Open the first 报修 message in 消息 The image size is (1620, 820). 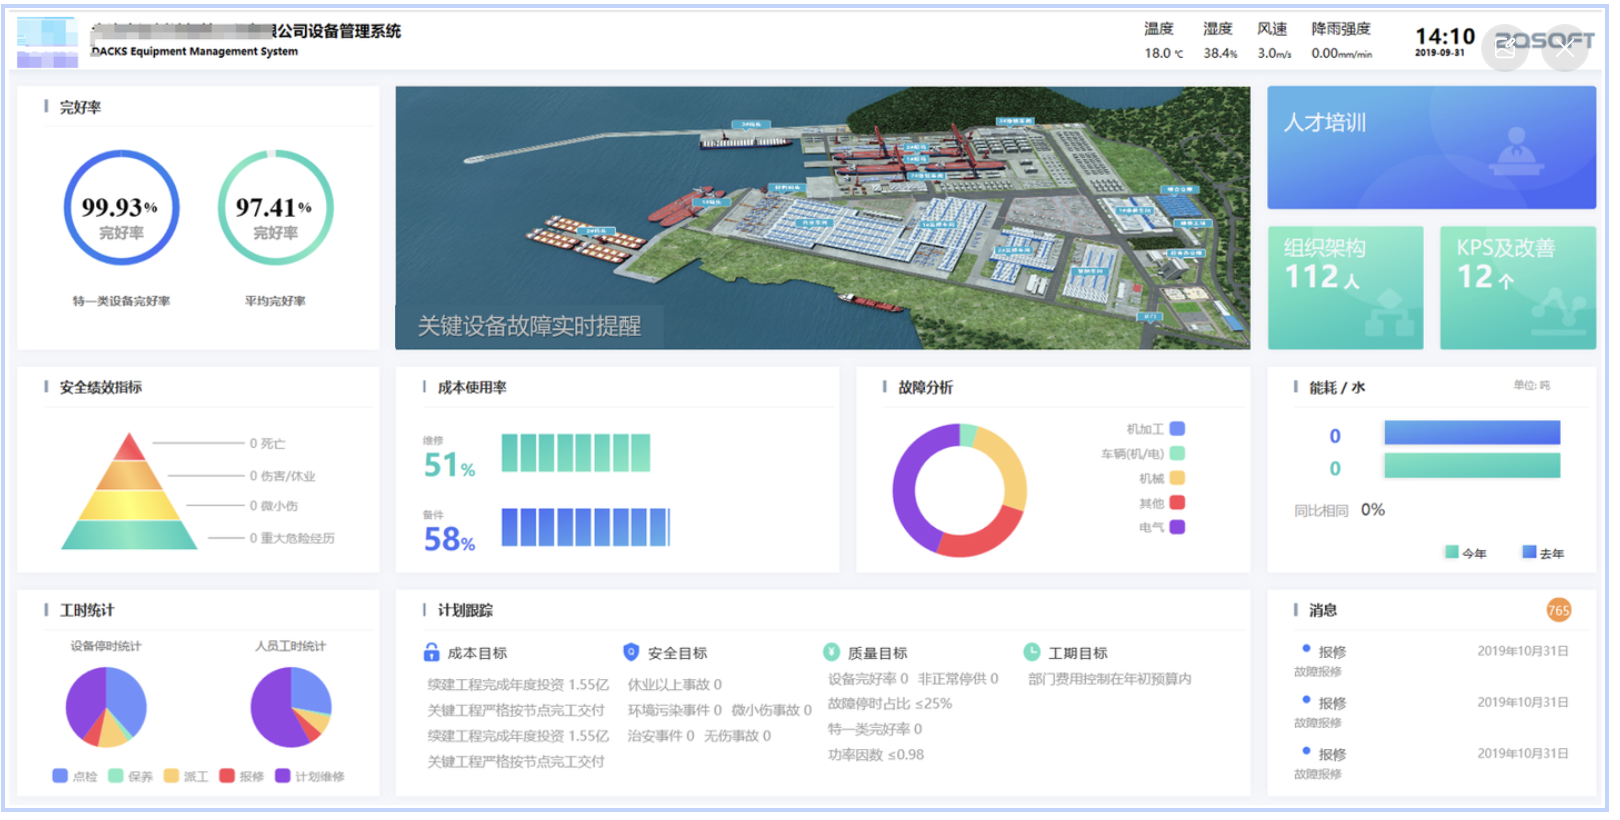[1332, 652]
